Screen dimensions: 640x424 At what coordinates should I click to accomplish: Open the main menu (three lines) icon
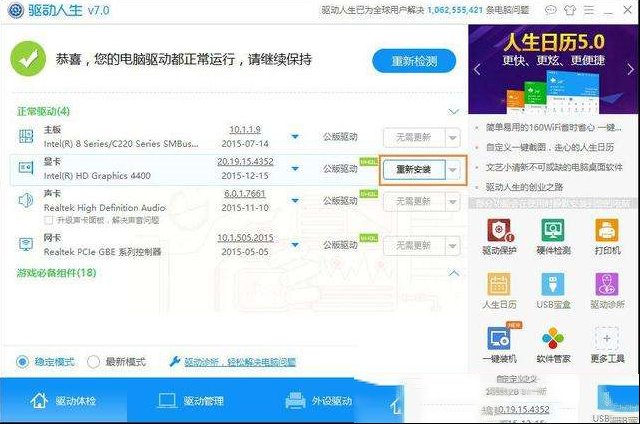click(589, 10)
